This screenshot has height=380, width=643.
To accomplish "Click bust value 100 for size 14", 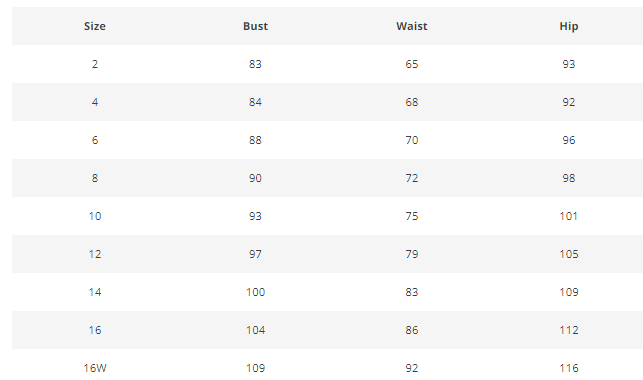I will [255, 292].
